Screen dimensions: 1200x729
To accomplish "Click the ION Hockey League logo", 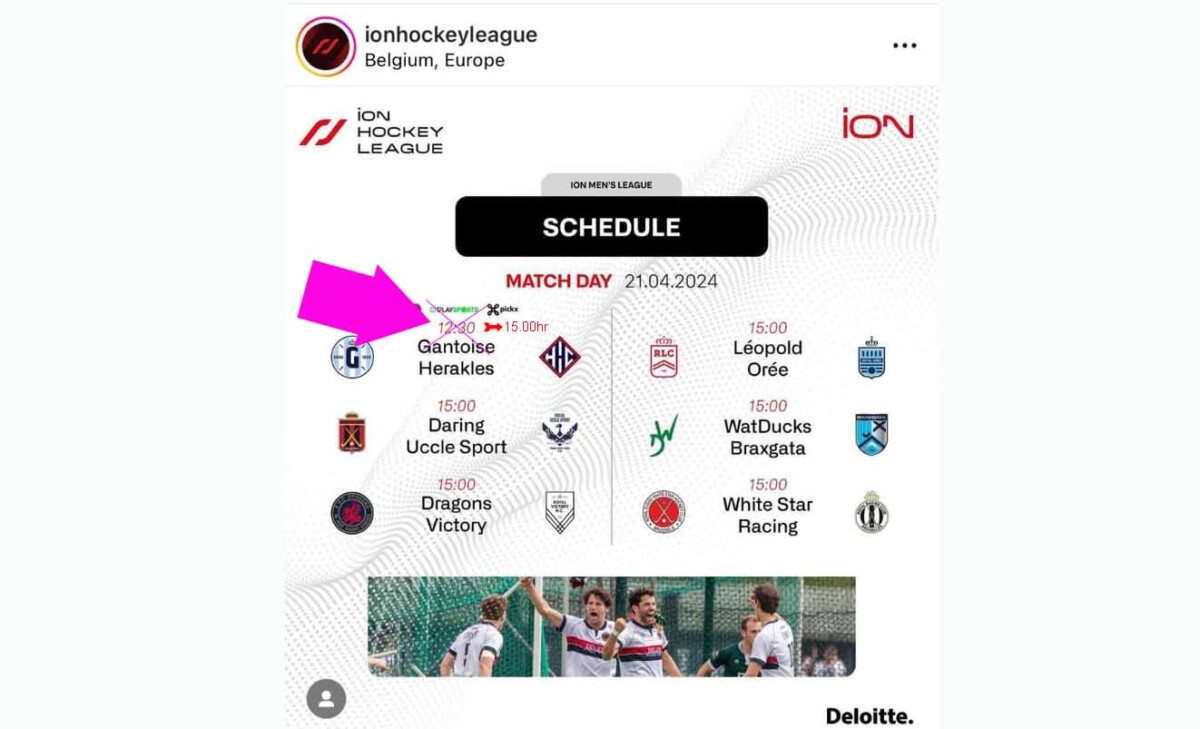I will tap(371, 132).
